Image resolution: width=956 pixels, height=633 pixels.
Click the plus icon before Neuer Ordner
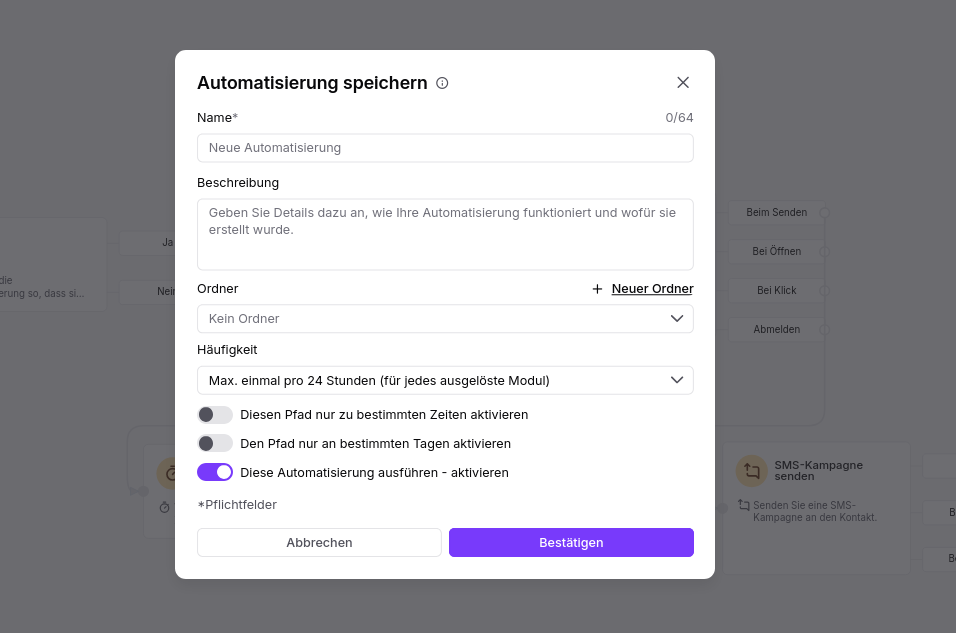pyautogui.click(x=598, y=289)
